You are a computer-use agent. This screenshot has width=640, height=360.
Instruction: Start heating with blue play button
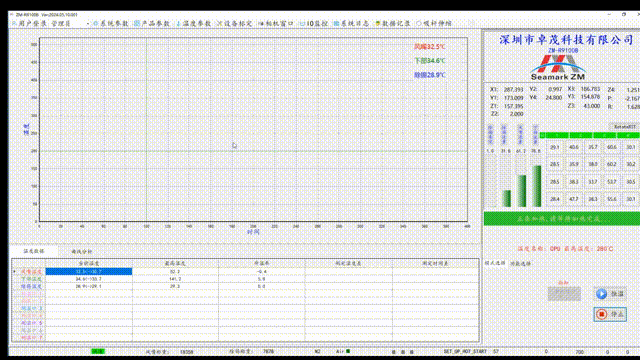click(610, 294)
